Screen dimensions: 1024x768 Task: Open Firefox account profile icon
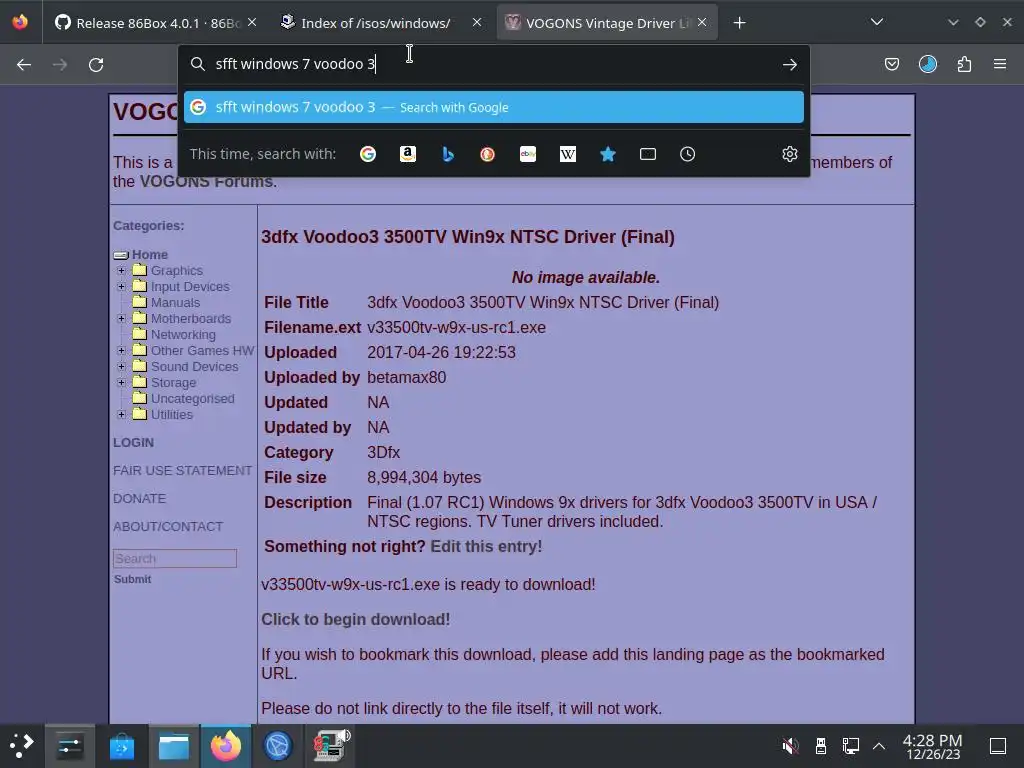928,64
